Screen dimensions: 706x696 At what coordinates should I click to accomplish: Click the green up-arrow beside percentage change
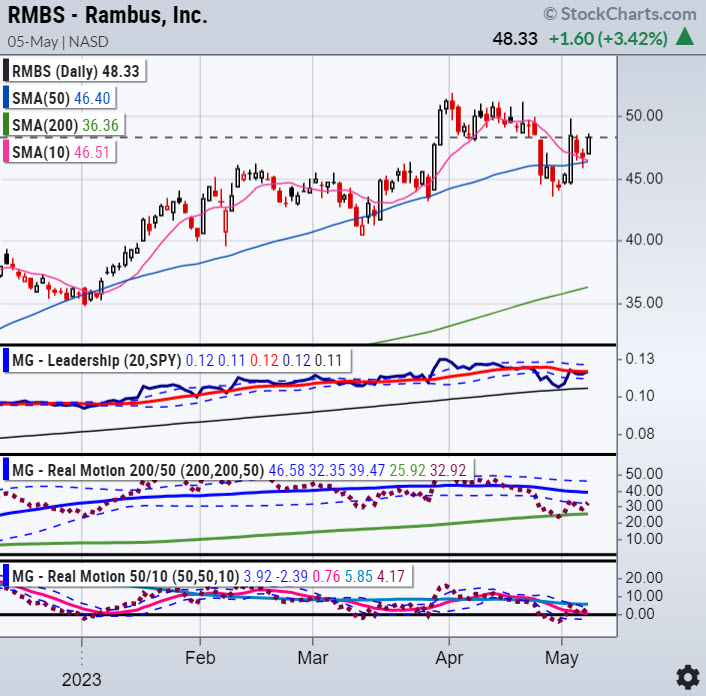(685, 37)
